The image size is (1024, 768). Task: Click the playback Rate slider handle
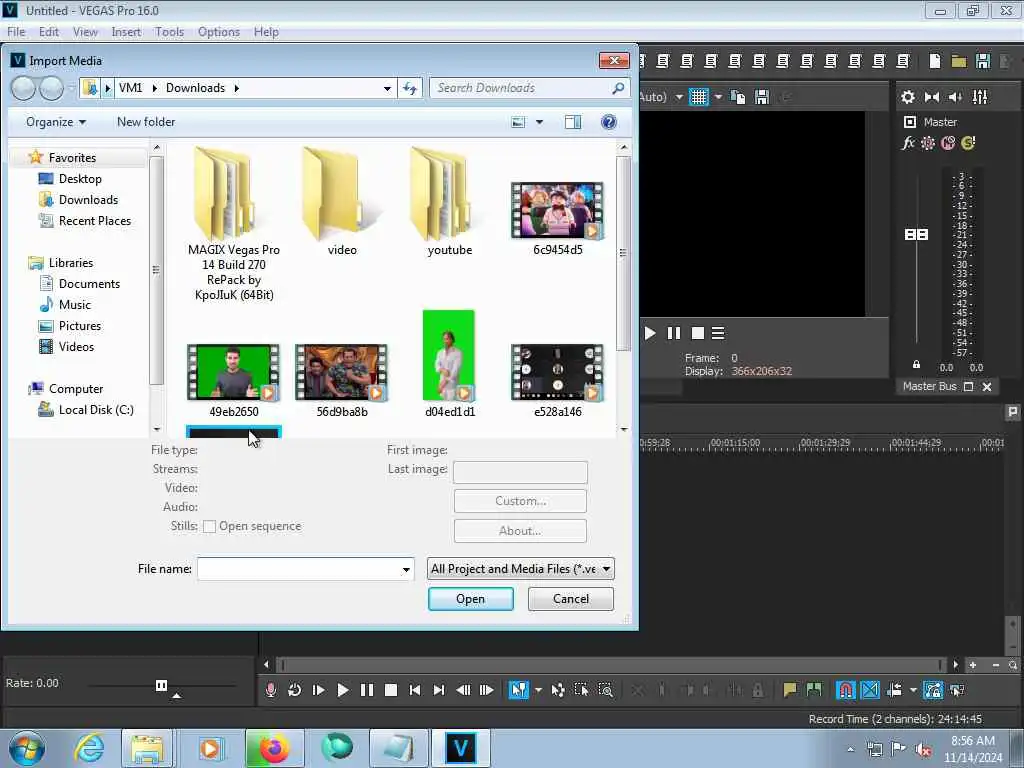[x=161, y=685]
